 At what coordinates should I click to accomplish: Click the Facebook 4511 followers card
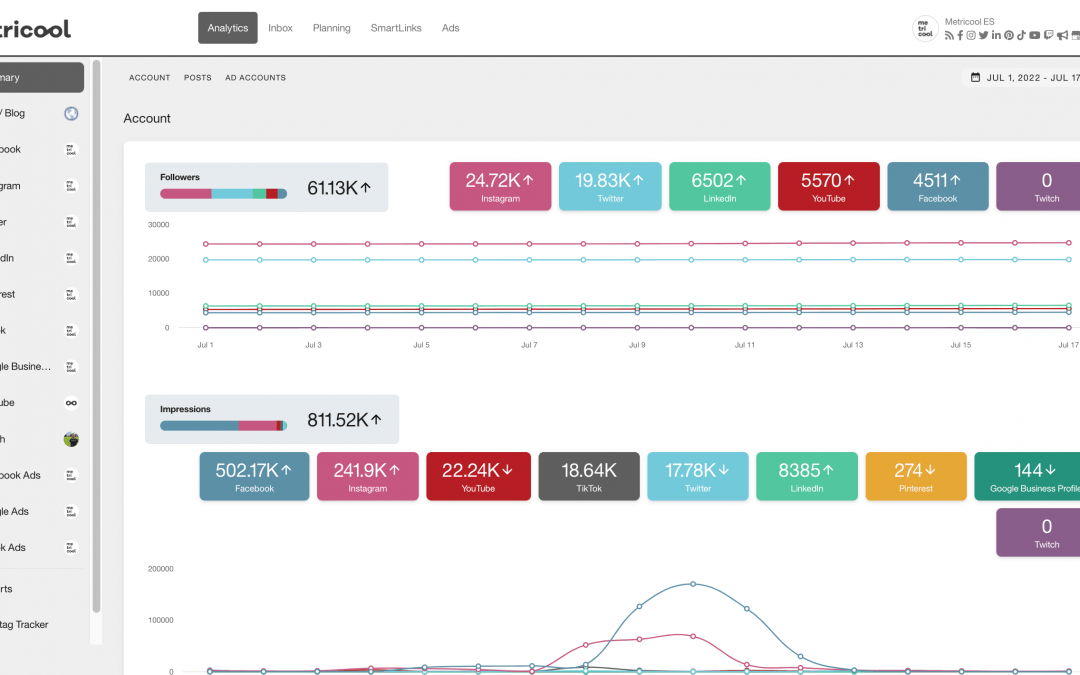pyautogui.click(x=937, y=187)
